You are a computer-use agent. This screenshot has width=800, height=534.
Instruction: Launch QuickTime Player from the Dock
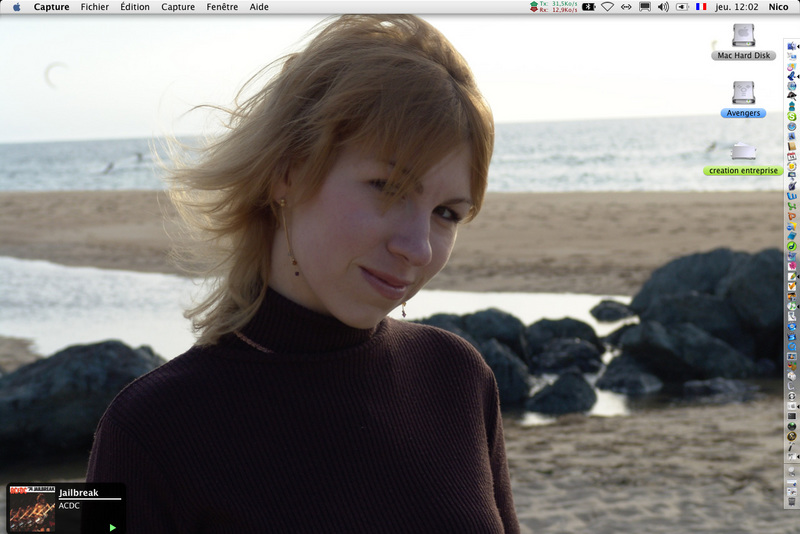pyautogui.click(x=792, y=346)
